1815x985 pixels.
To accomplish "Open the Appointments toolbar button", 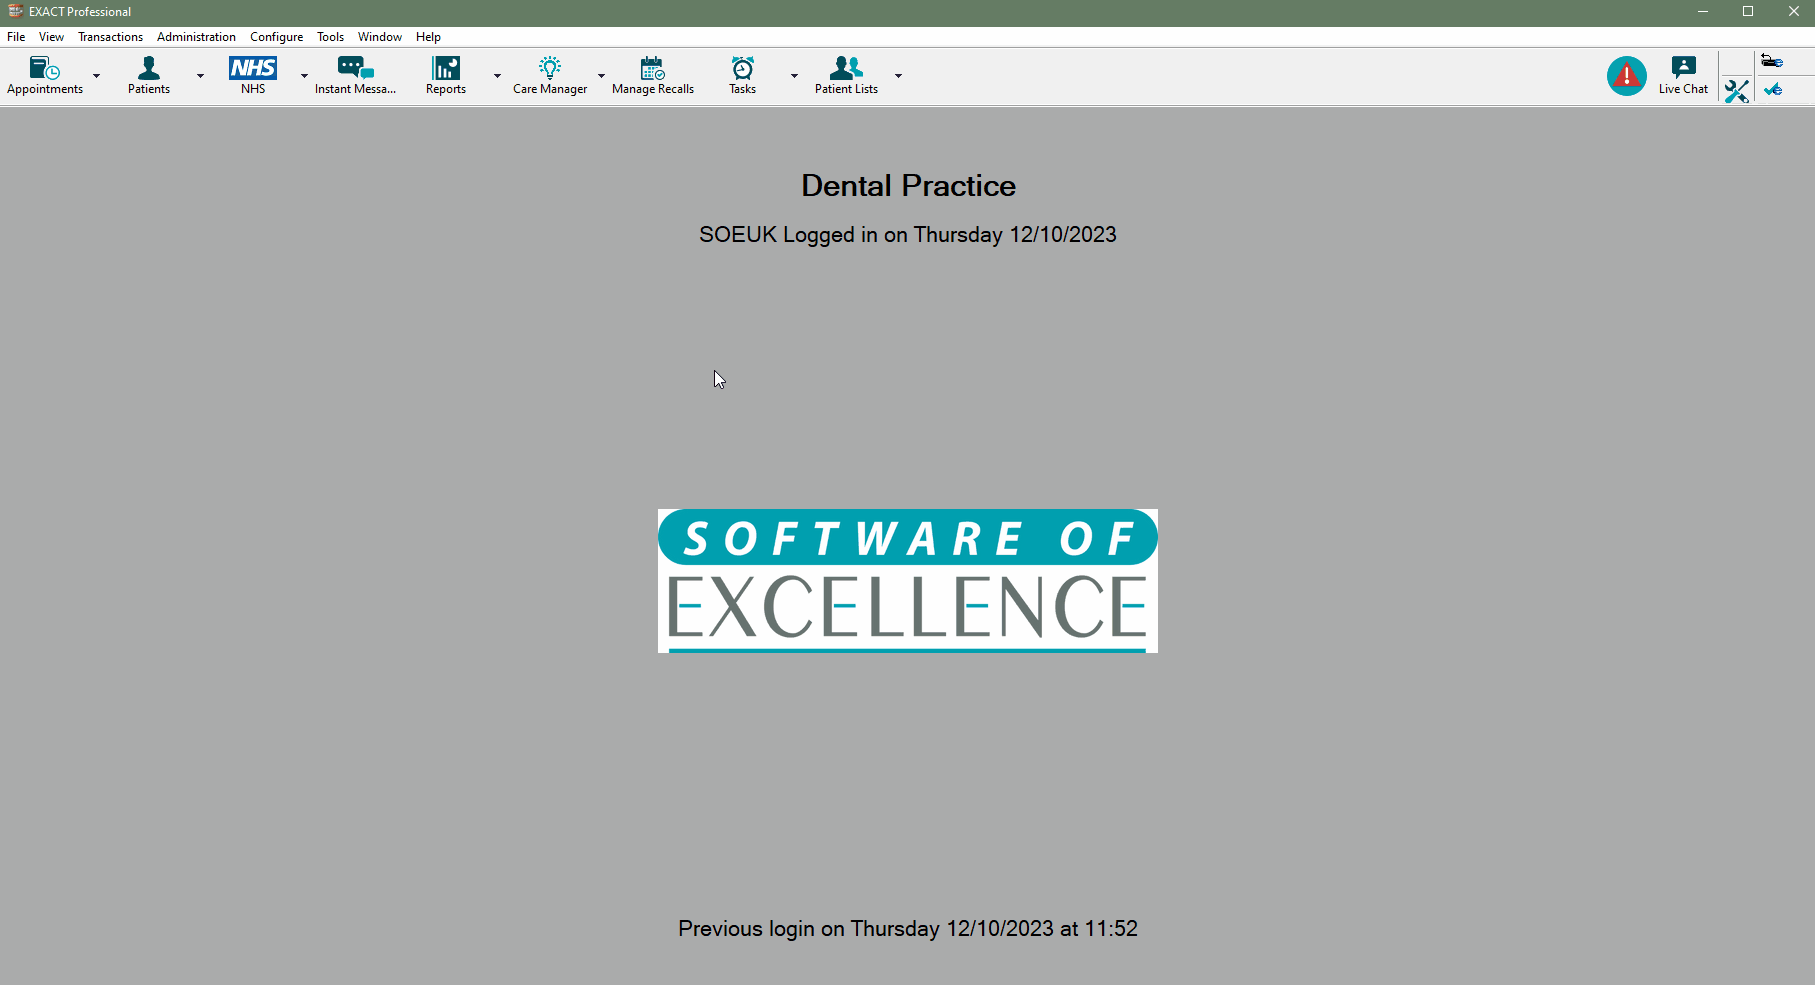I will (45, 76).
